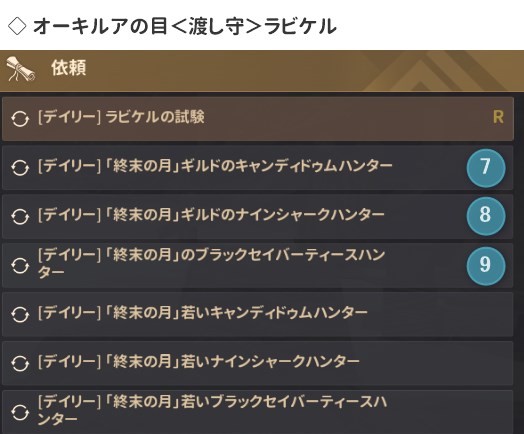The image size is (524, 434).
Task: Click the repeat icon for のブラックセイバーティースハンター
Action: coord(20,266)
